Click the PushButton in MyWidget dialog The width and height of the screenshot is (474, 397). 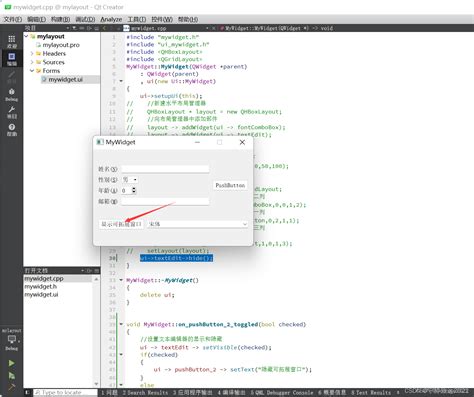pos(230,185)
